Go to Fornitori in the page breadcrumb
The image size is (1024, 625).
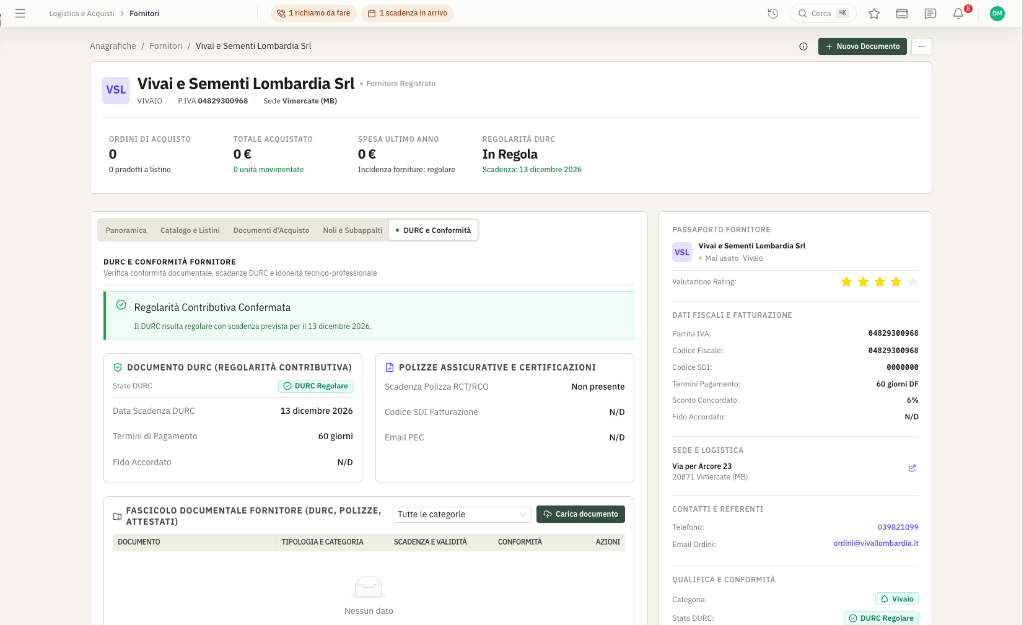point(166,46)
